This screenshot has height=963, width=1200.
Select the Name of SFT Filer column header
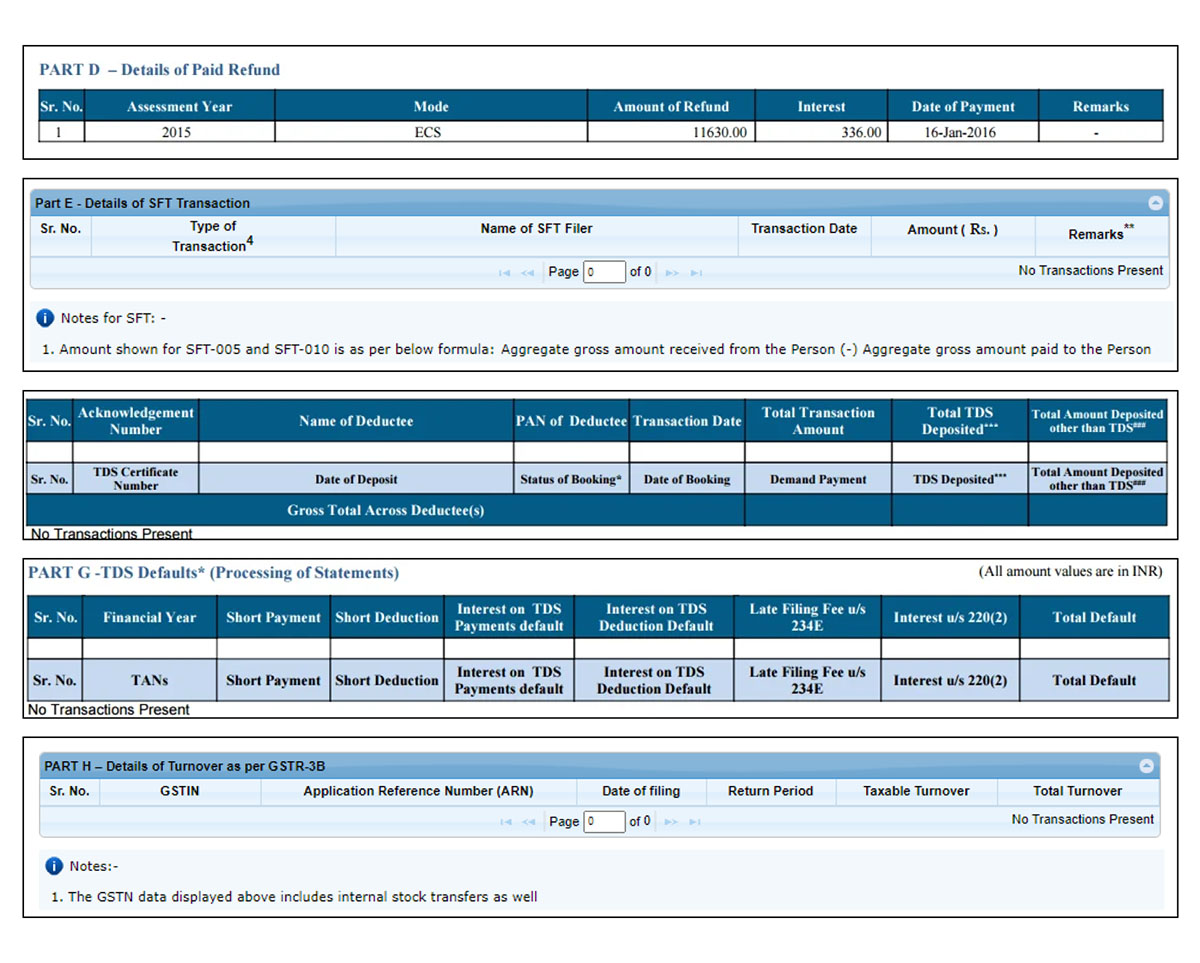536,228
